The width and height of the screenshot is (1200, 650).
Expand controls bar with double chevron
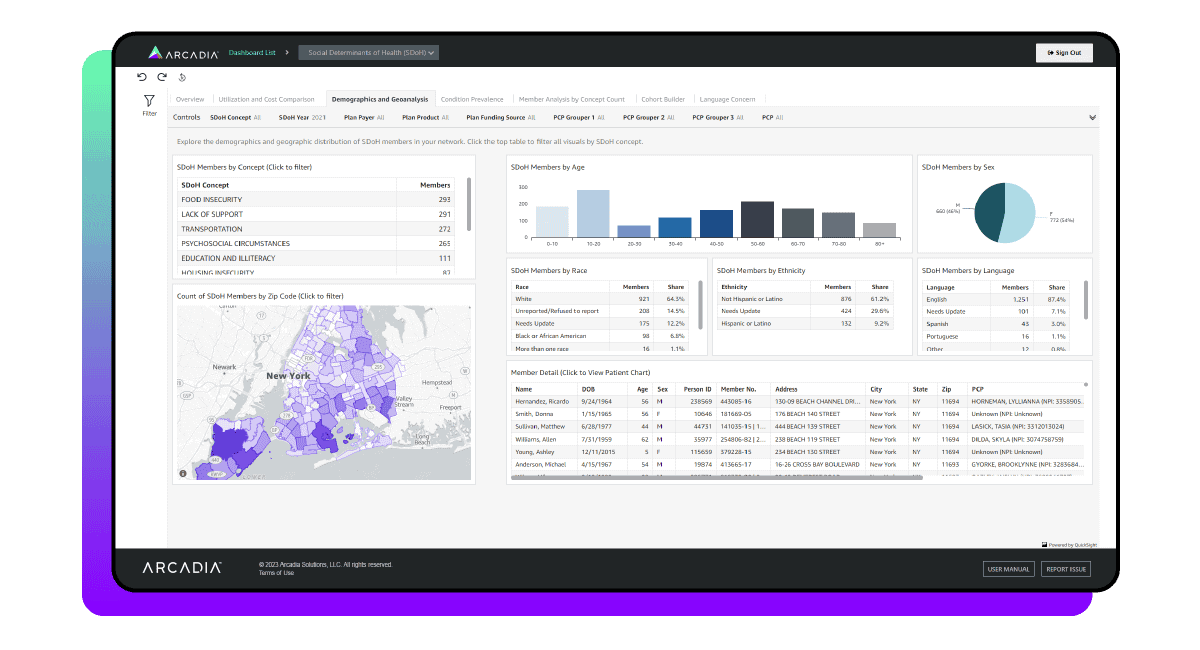pyautogui.click(x=1091, y=117)
